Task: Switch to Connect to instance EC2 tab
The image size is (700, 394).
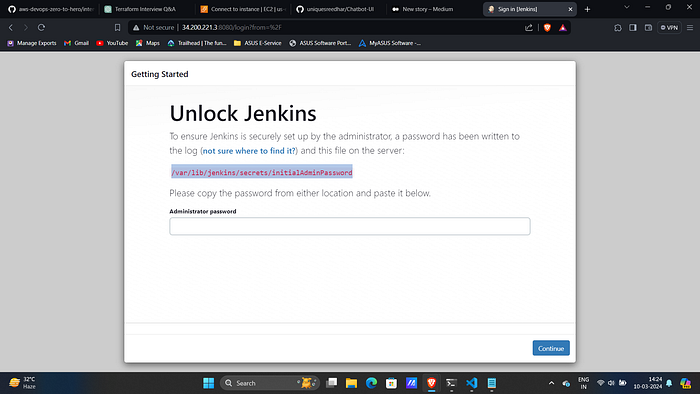Action: [243, 9]
